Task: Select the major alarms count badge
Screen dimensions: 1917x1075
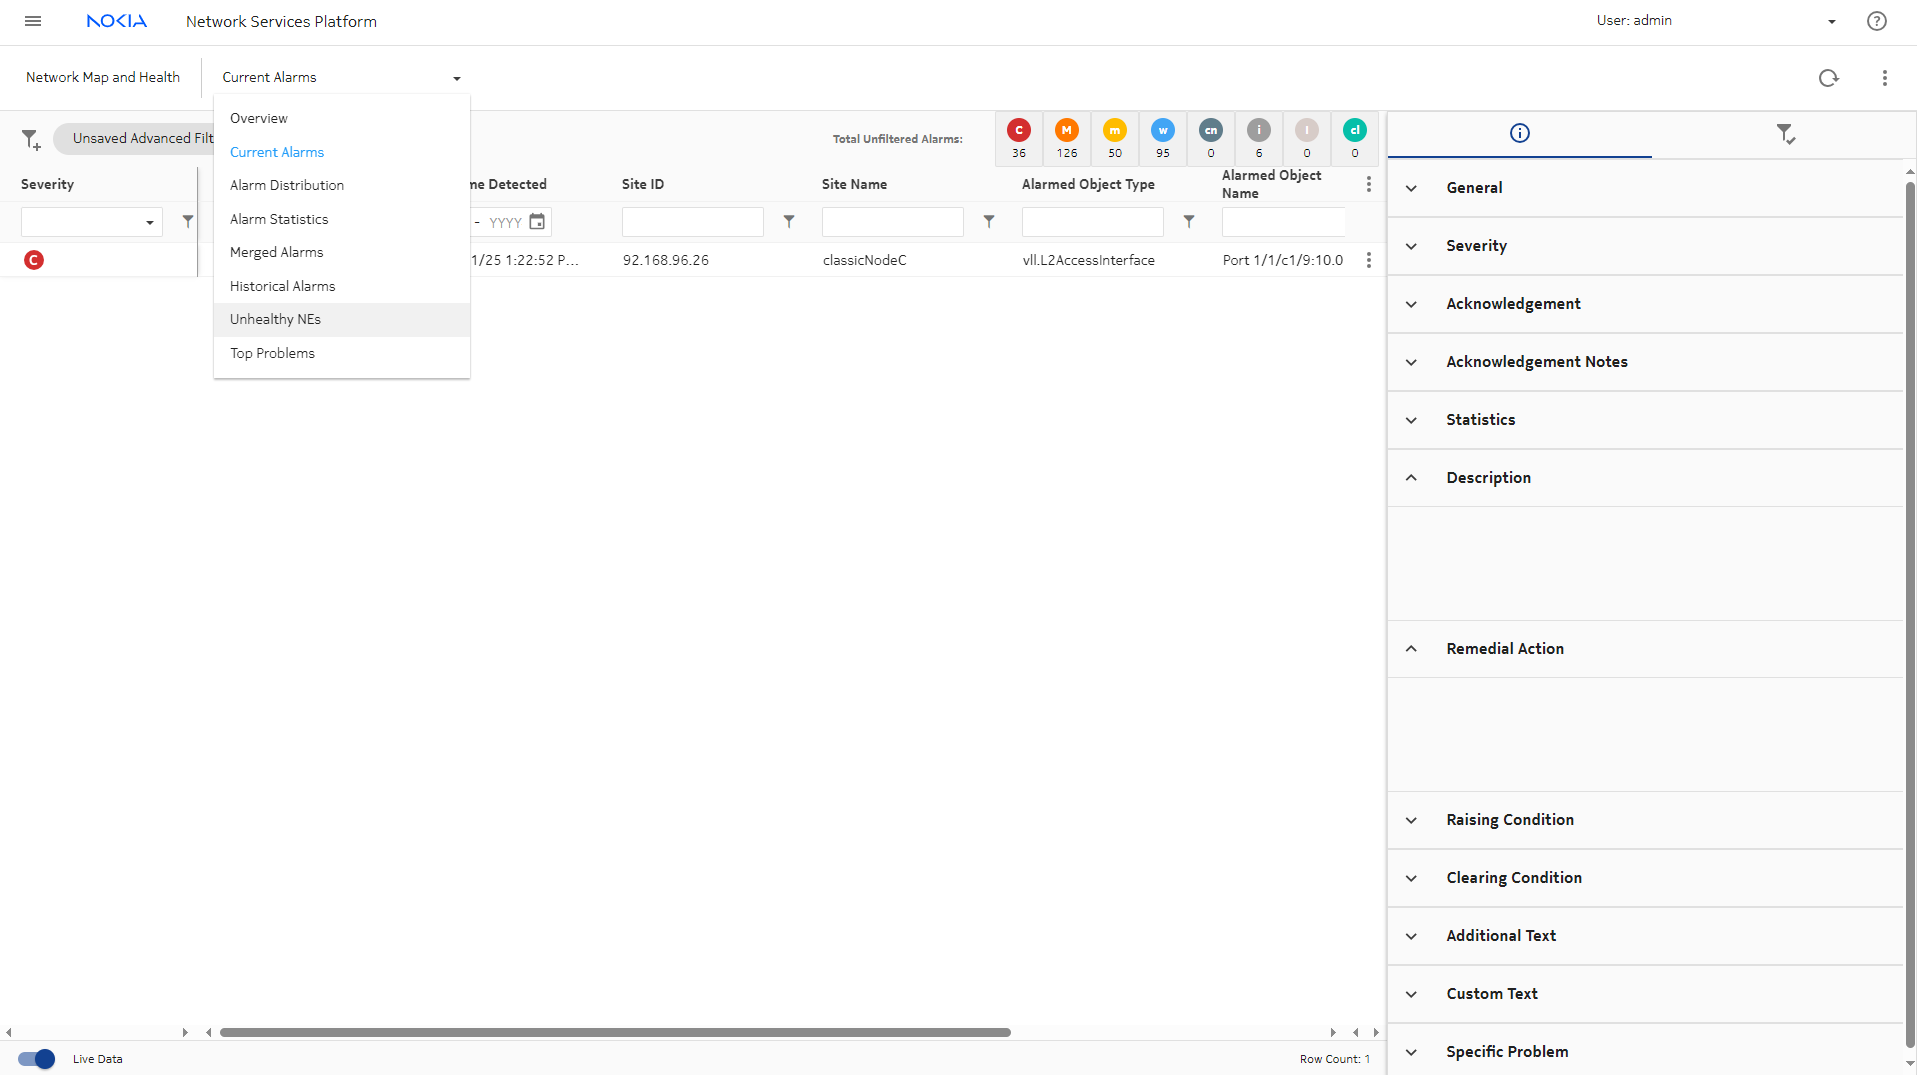Action: [1066, 137]
